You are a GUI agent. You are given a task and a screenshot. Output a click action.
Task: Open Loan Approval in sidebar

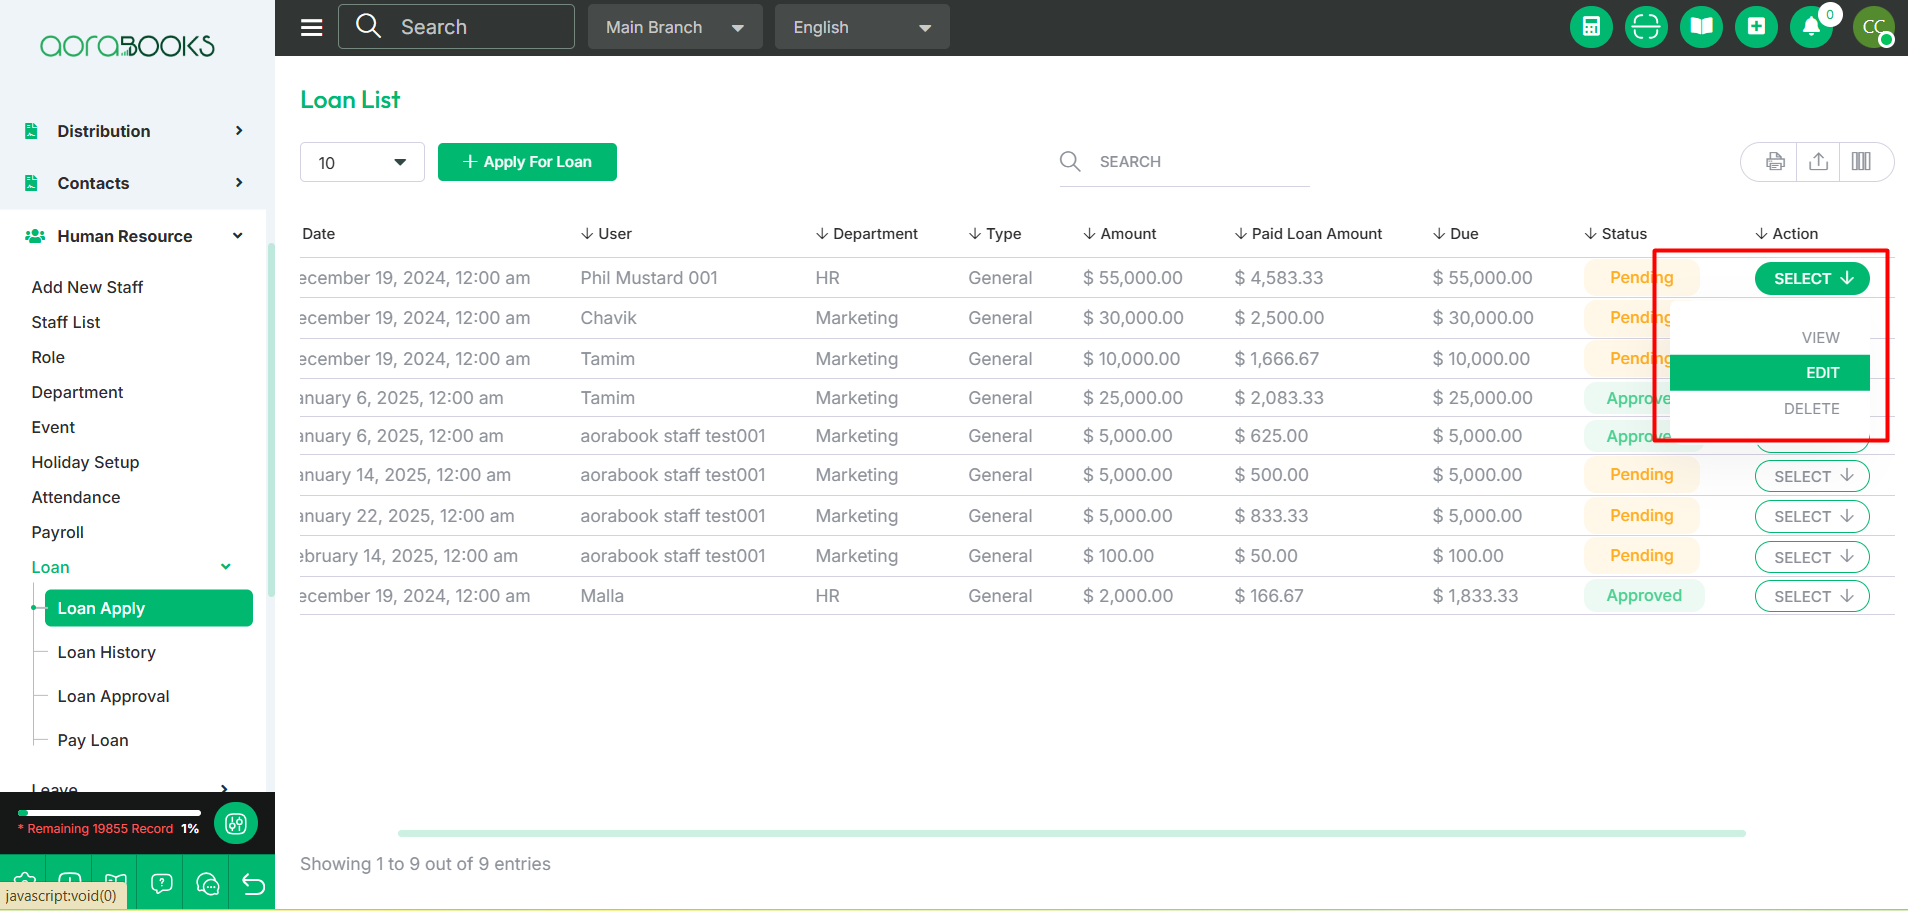(x=114, y=696)
